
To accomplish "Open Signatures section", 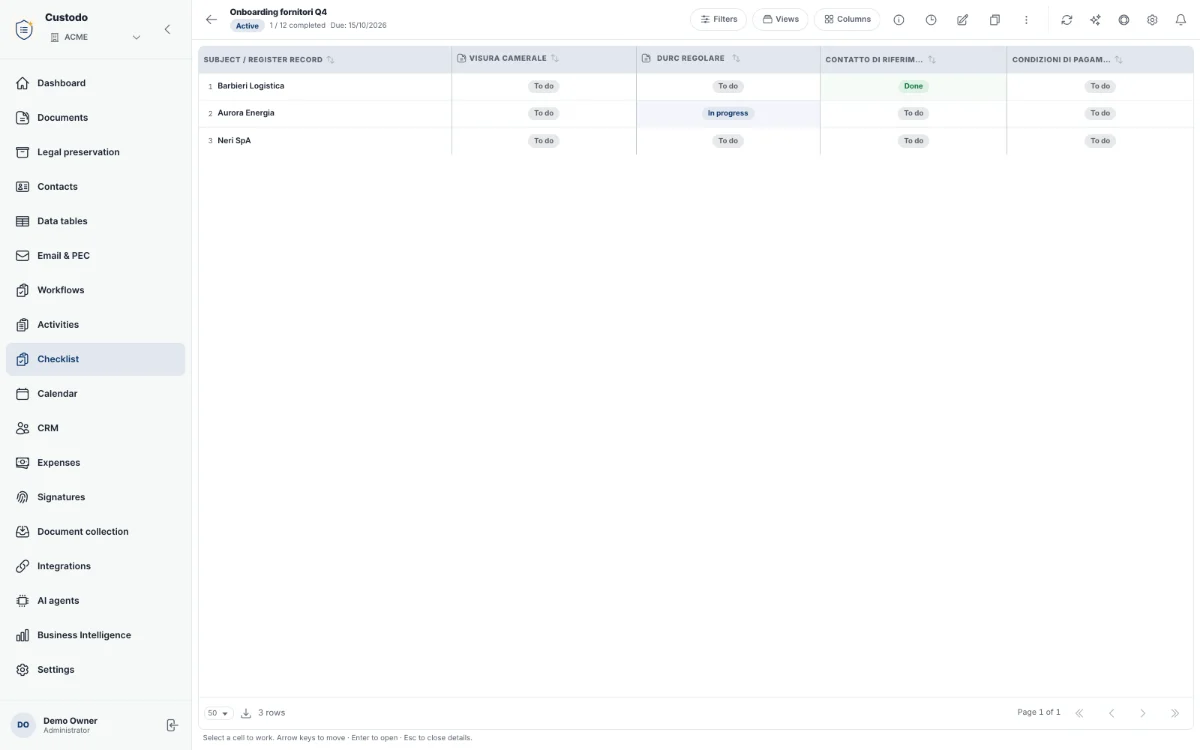I will (95, 497).
